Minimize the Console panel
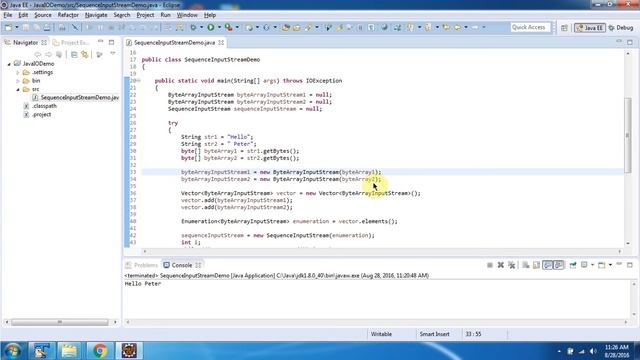 [x=619, y=264]
